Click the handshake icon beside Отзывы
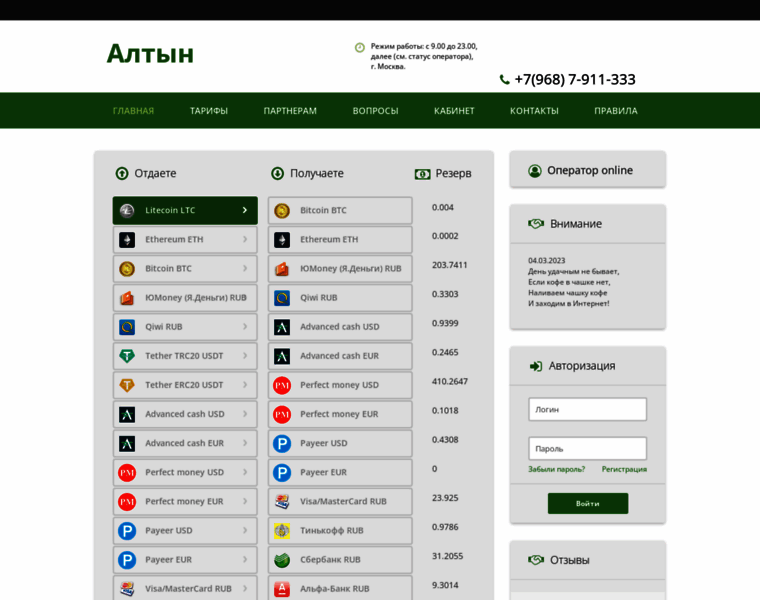This screenshot has width=760, height=600. point(536,560)
